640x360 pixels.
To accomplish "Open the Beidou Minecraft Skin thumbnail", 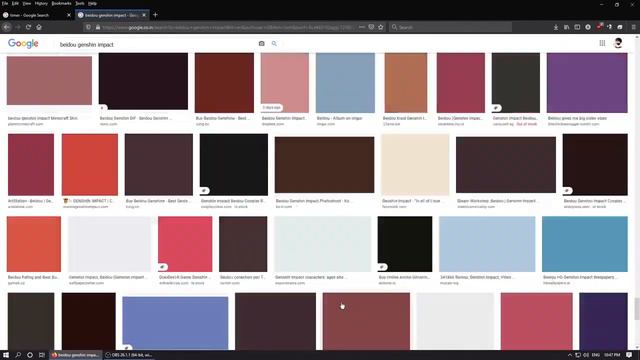I will coord(49,80).
